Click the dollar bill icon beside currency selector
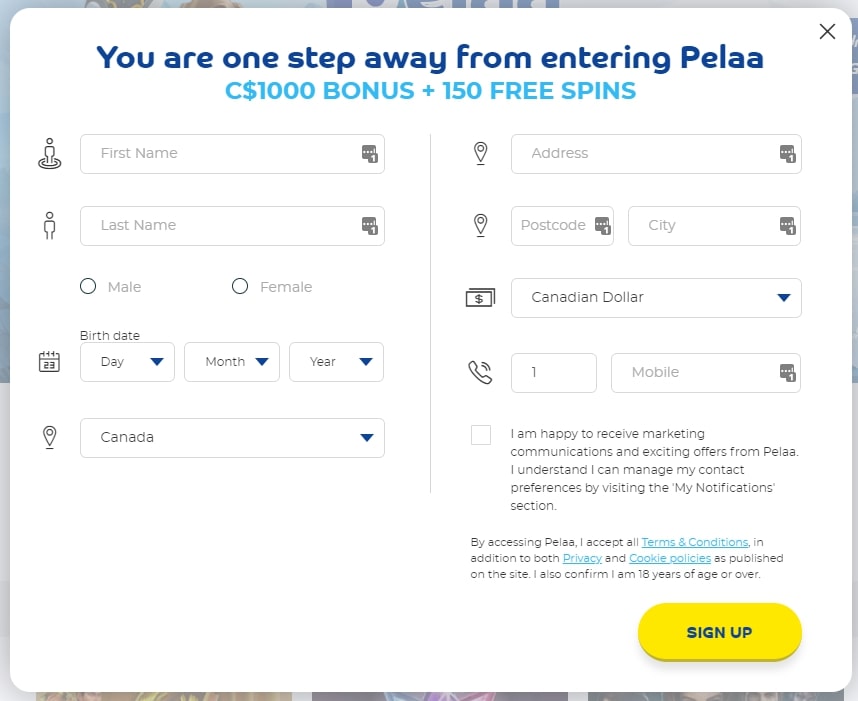This screenshot has width=858, height=701. pyautogui.click(x=480, y=297)
